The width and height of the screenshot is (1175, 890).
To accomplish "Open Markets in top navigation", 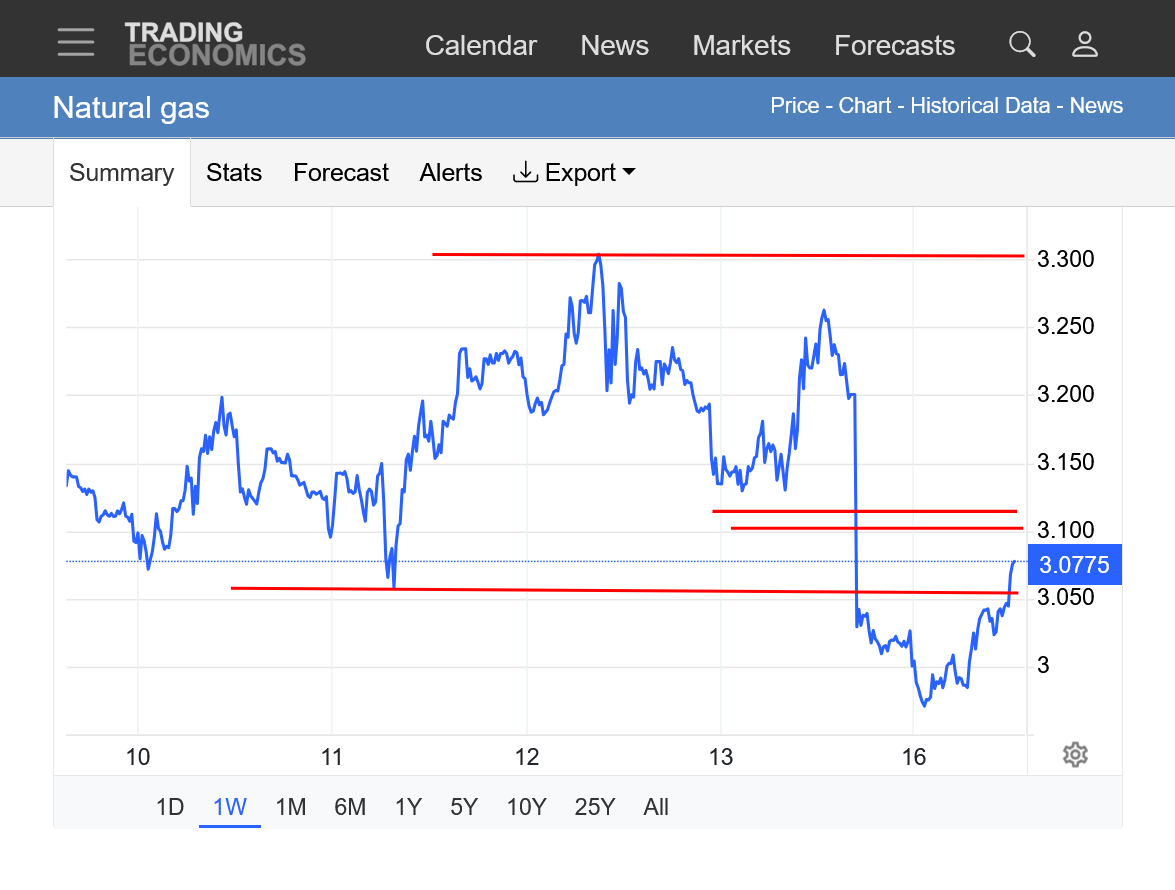I will coord(741,46).
